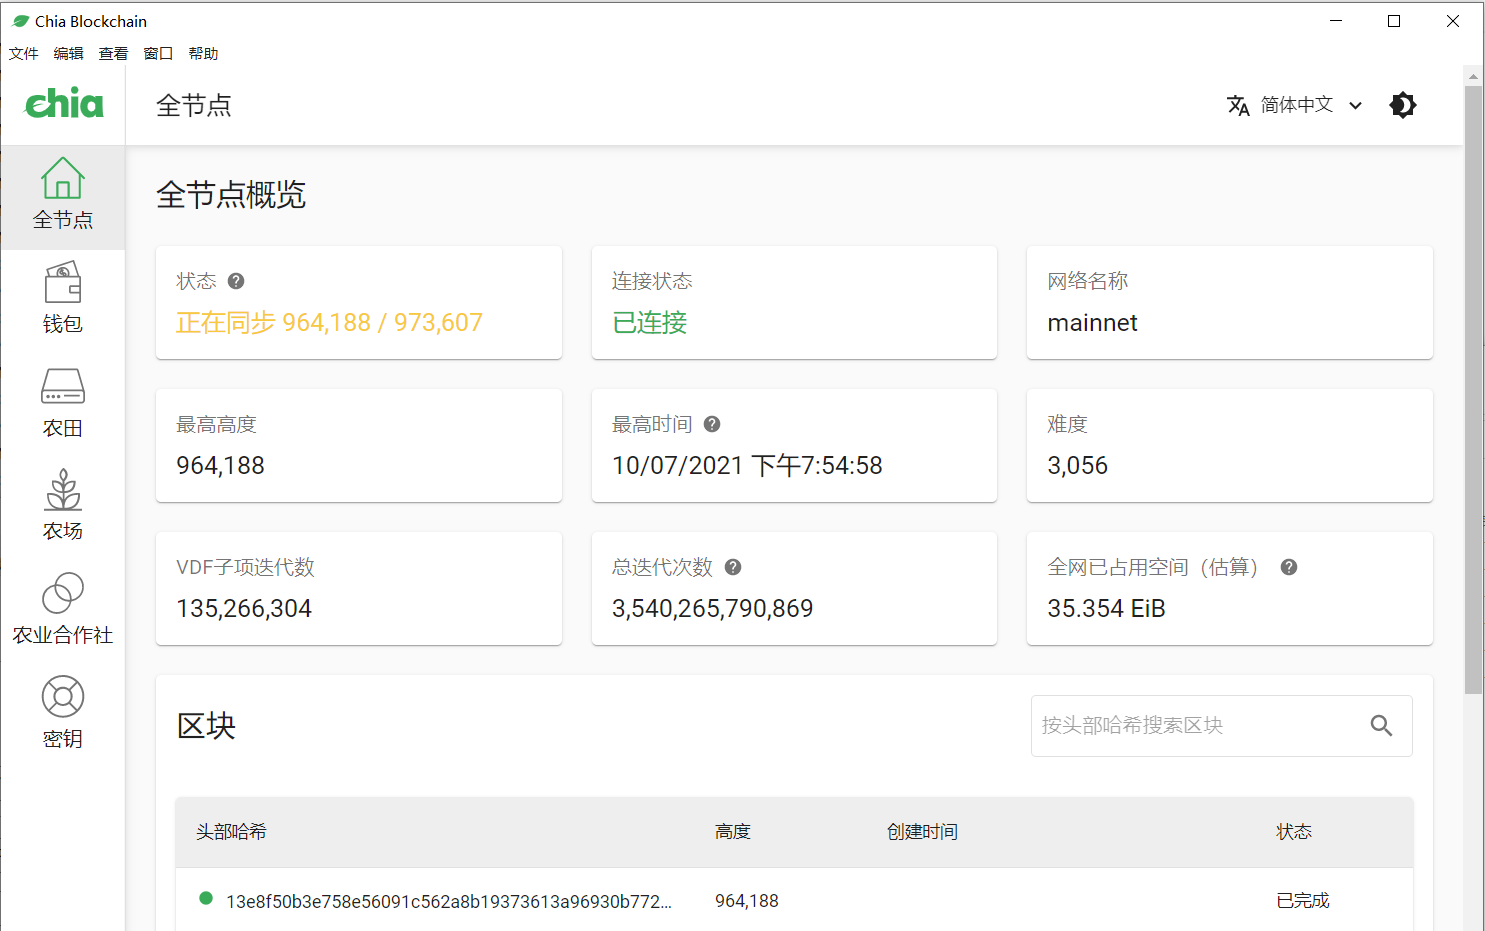Open block row 13e8f50b3e758e56091c562a8b19373613a96930b772…
The width and height of the screenshot is (1485, 931).
794,900
